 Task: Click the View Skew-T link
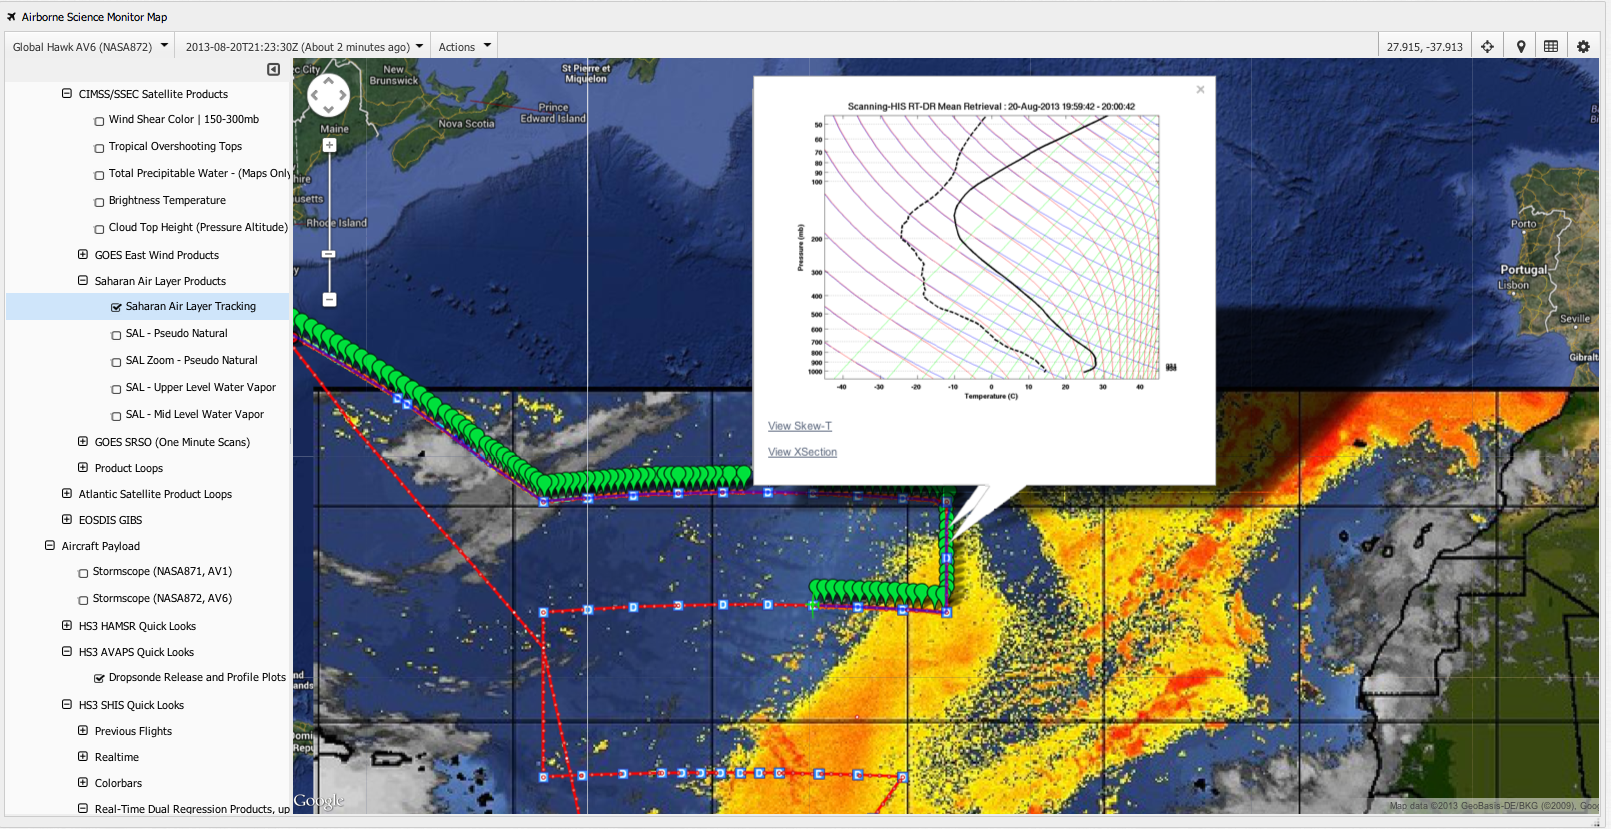pos(799,426)
